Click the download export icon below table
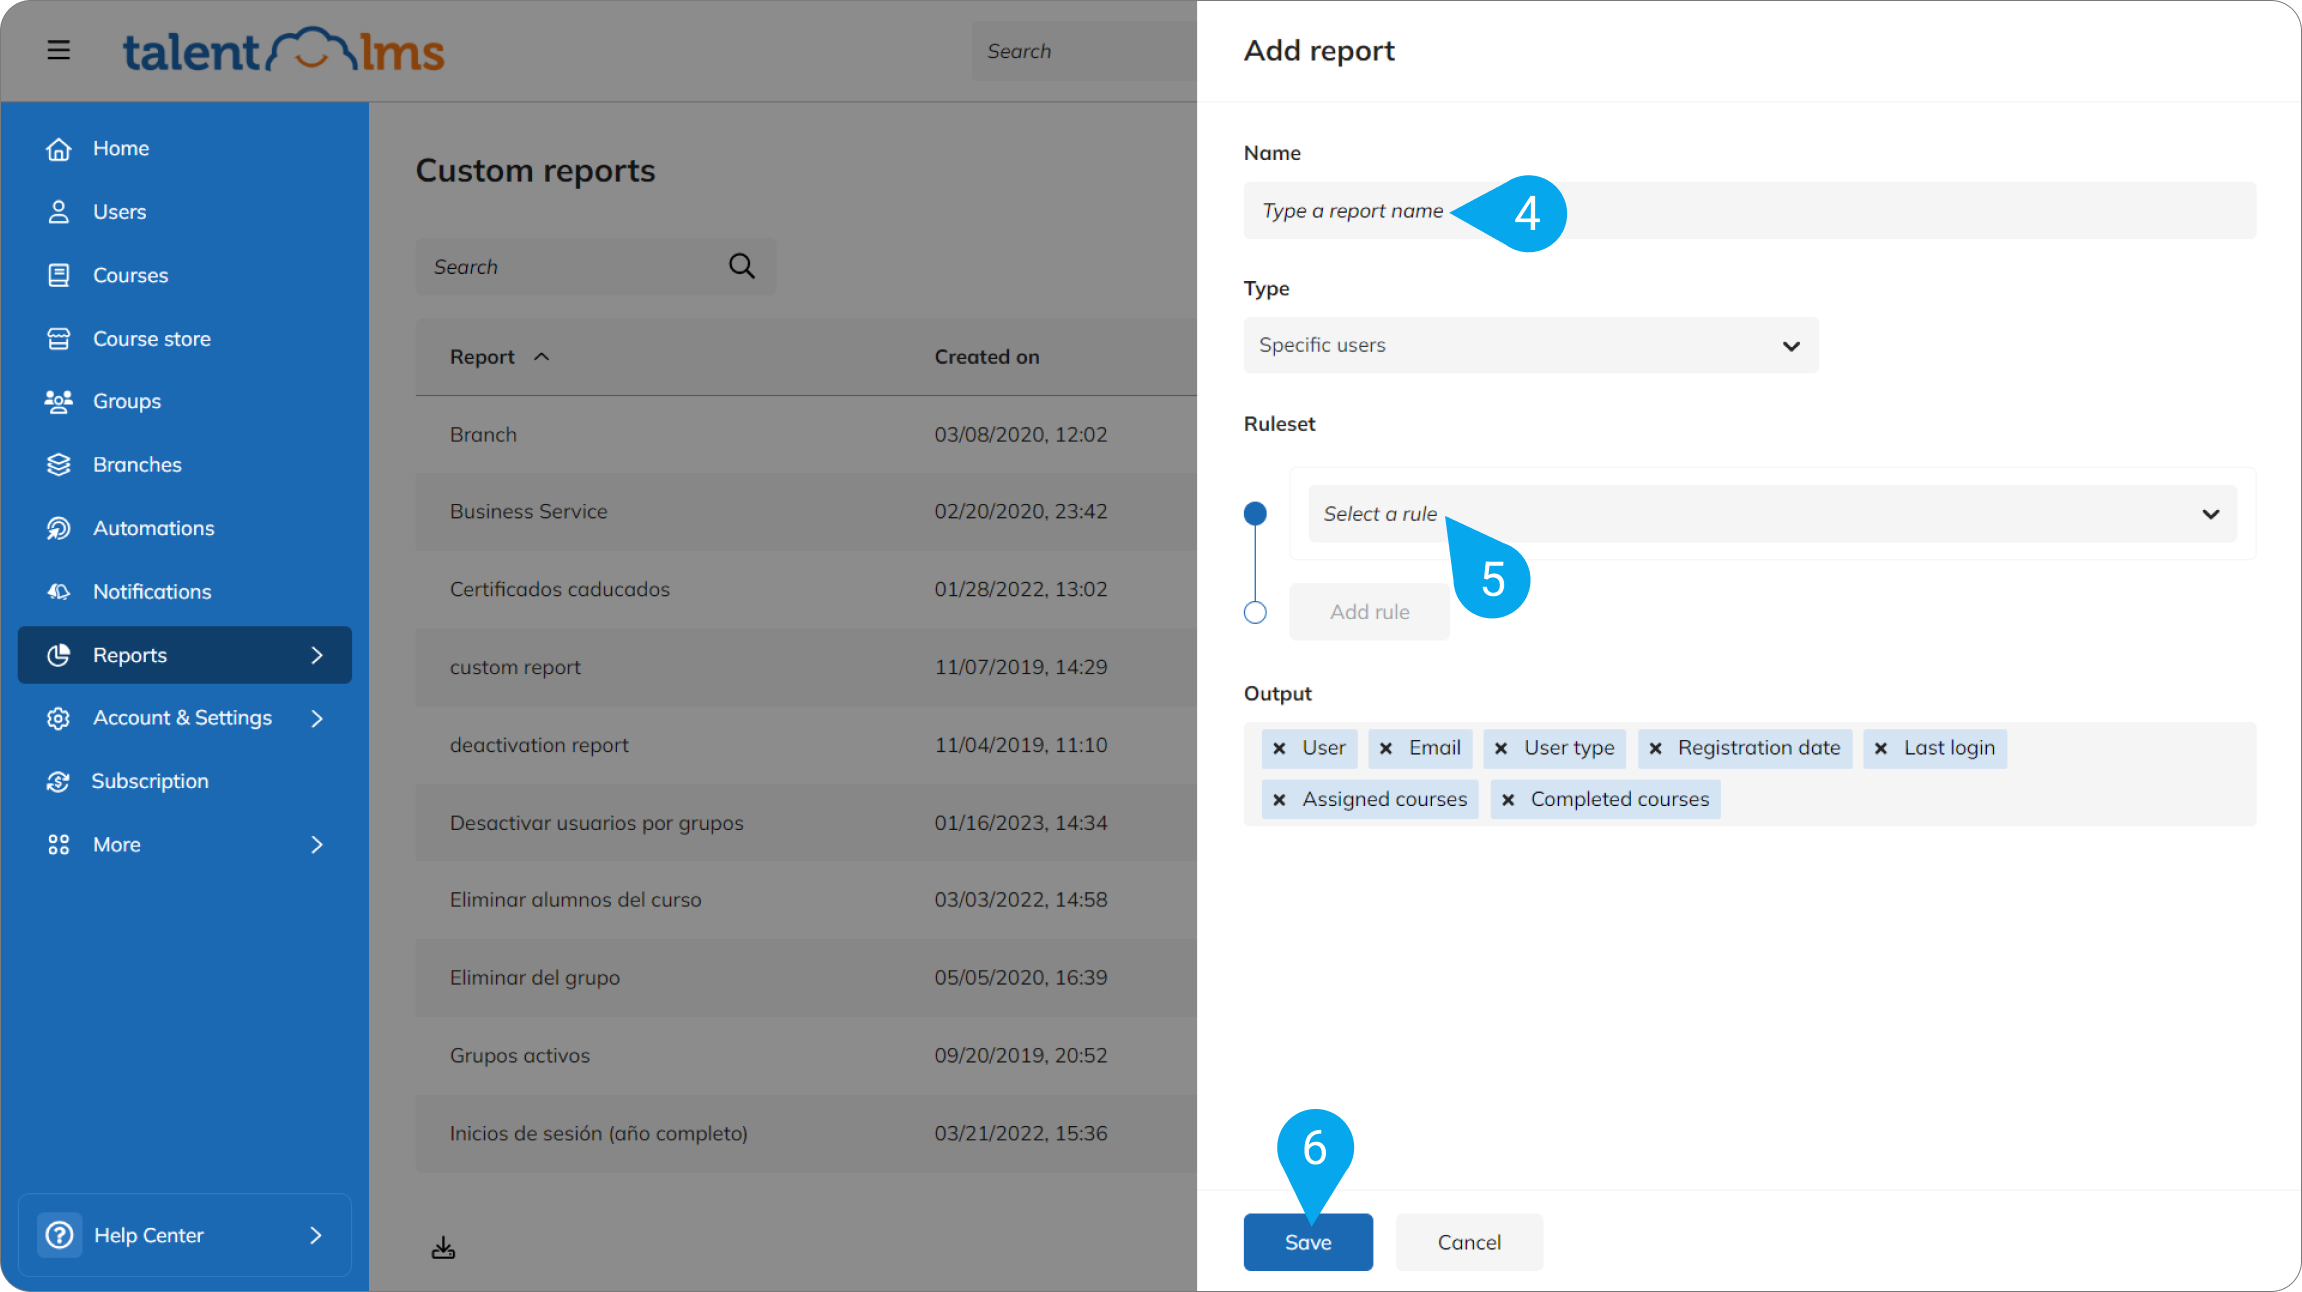2302x1292 pixels. tap(443, 1247)
